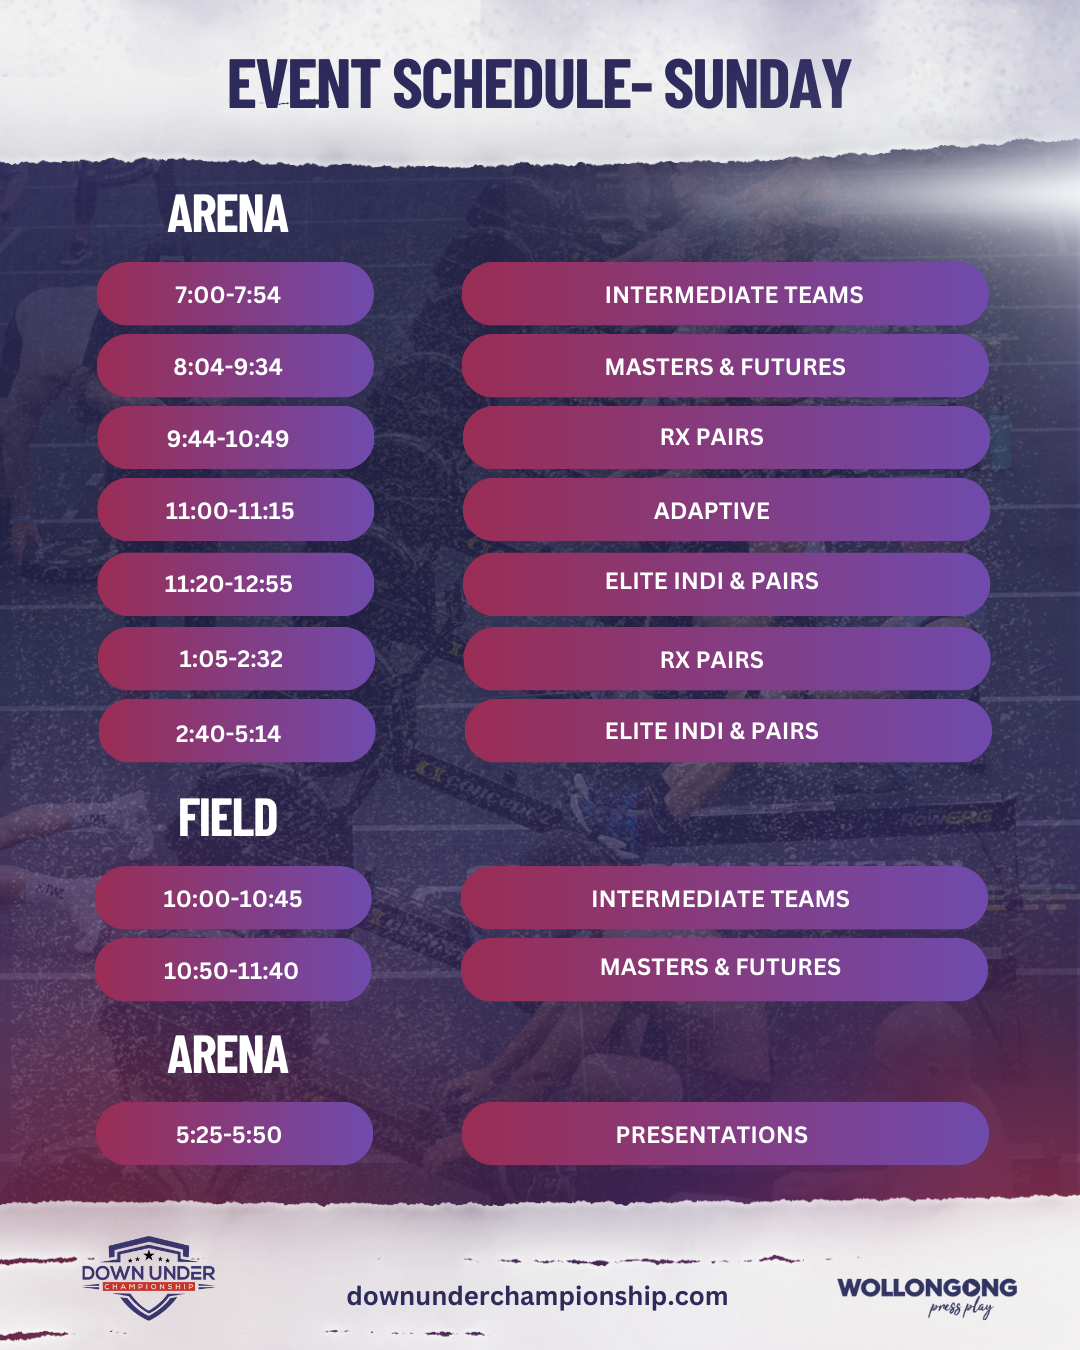Select the 1:05-2:32 time pill

236,659
